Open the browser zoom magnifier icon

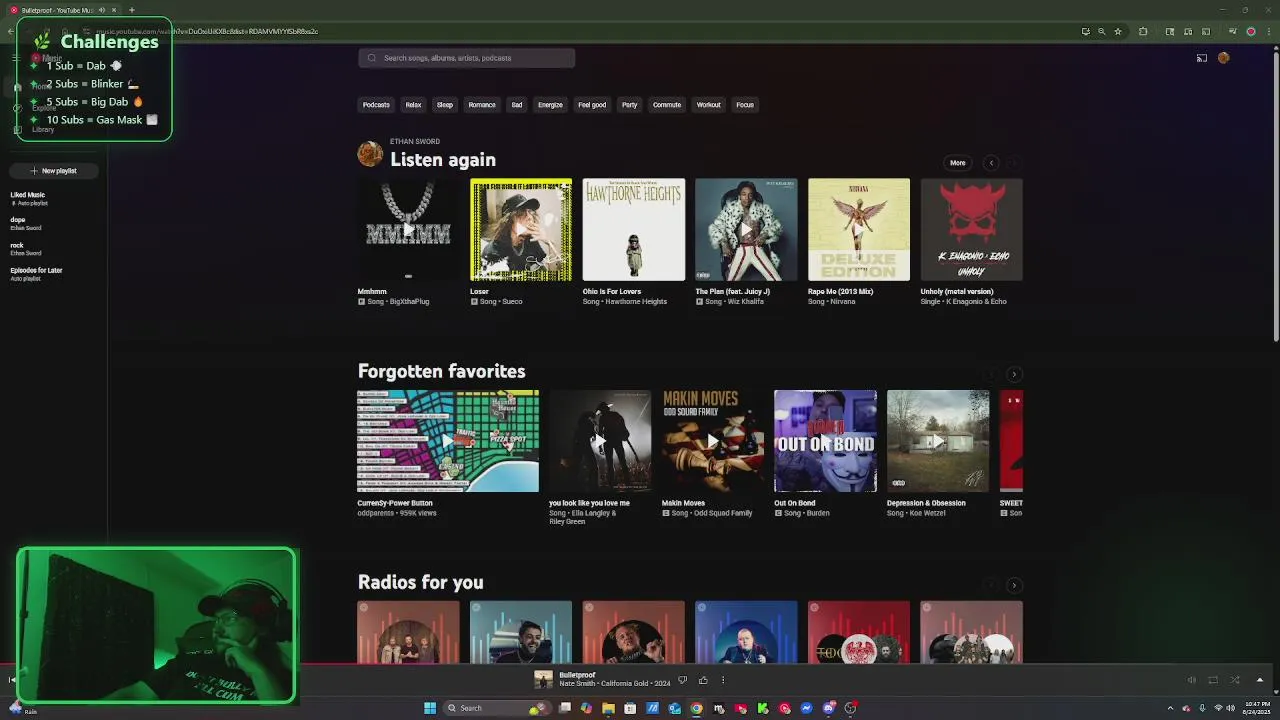tap(1102, 31)
